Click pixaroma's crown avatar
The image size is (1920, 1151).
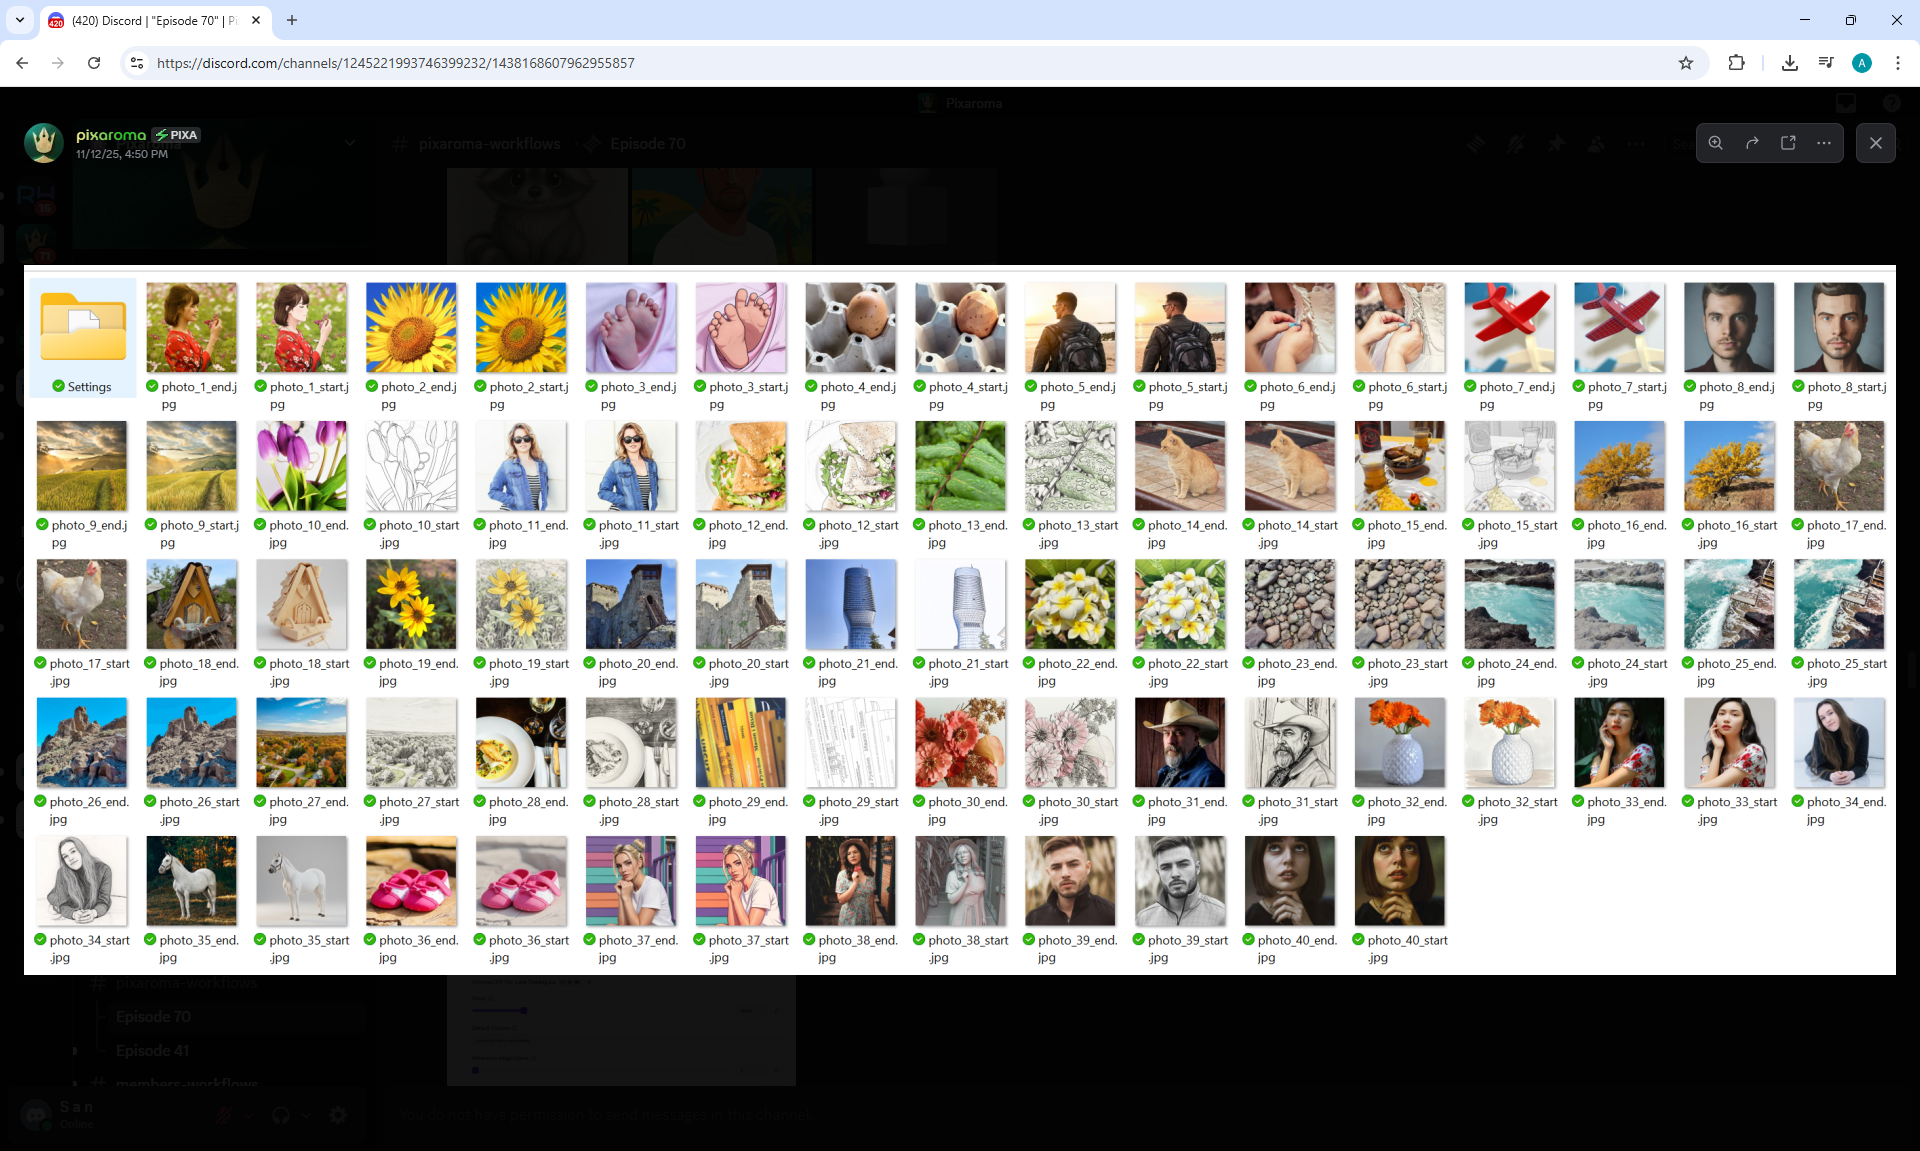click(x=44, y=143)
